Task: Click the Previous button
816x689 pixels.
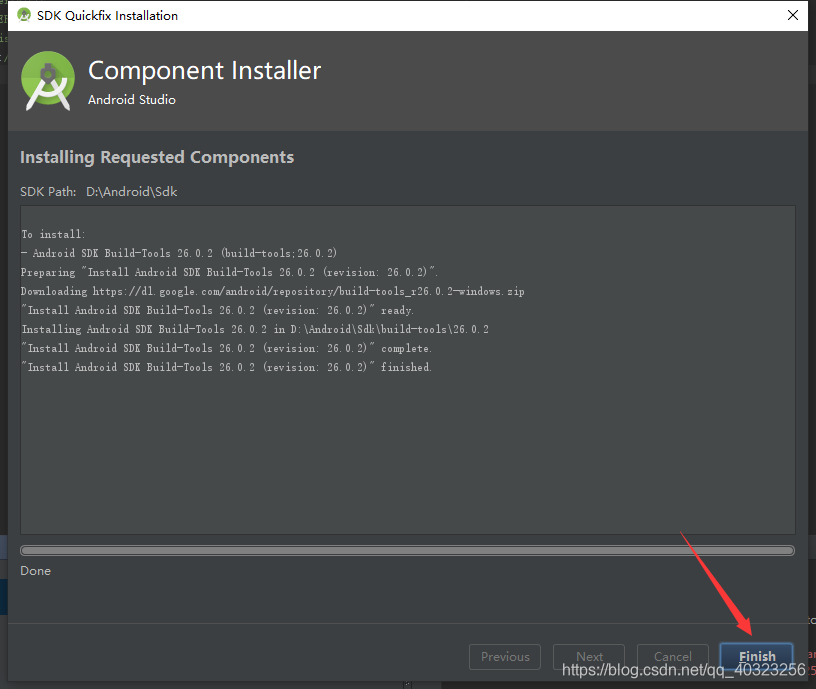Action: click(505, 656)
